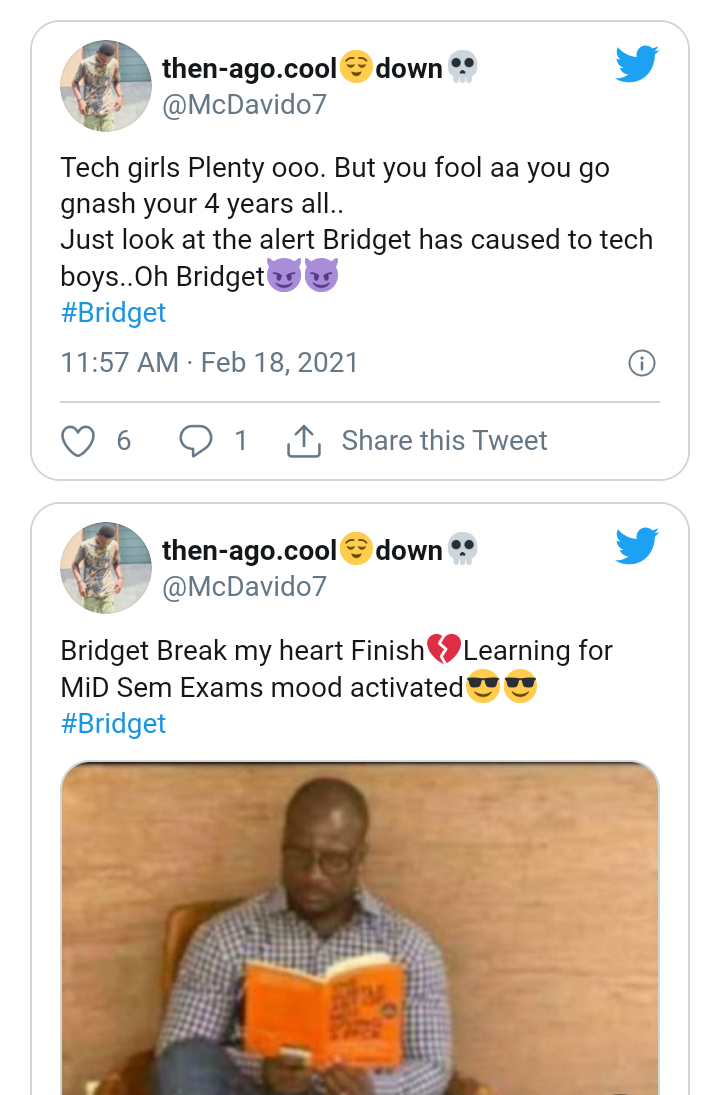The image size is (720, 1095).
Task: Open the tweet info circle icon
Action: pyautogui.click(x=641, y=363)
